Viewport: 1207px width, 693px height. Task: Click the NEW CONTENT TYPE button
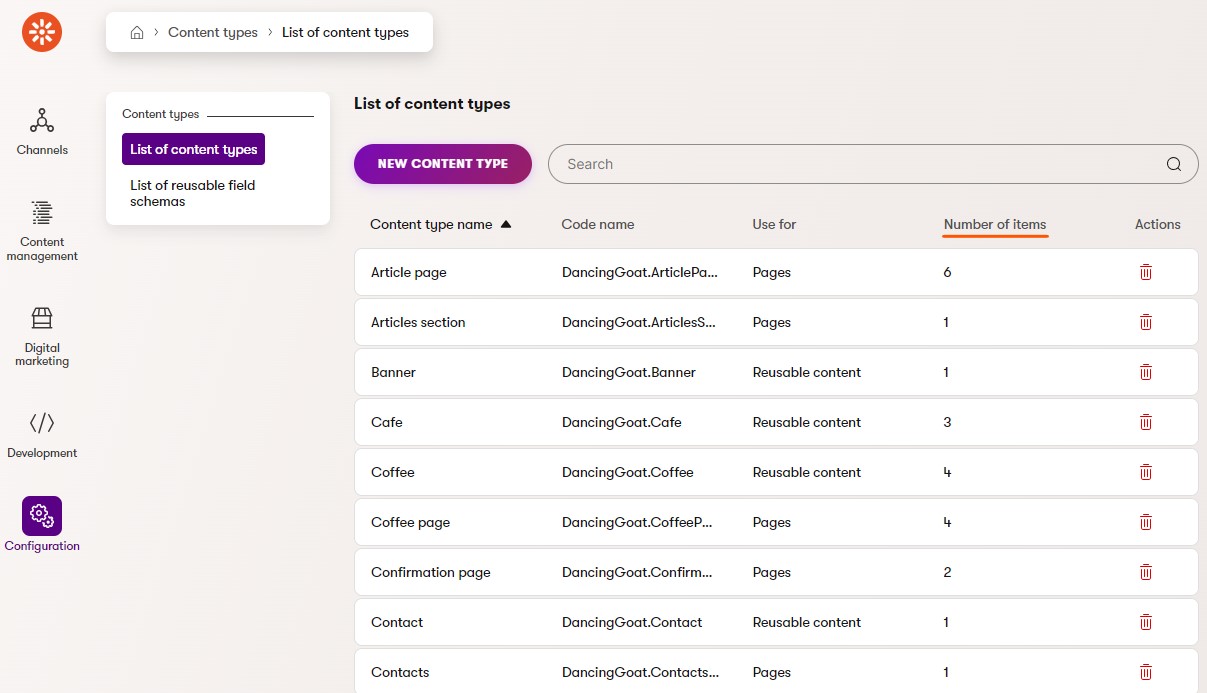point(442,163)
